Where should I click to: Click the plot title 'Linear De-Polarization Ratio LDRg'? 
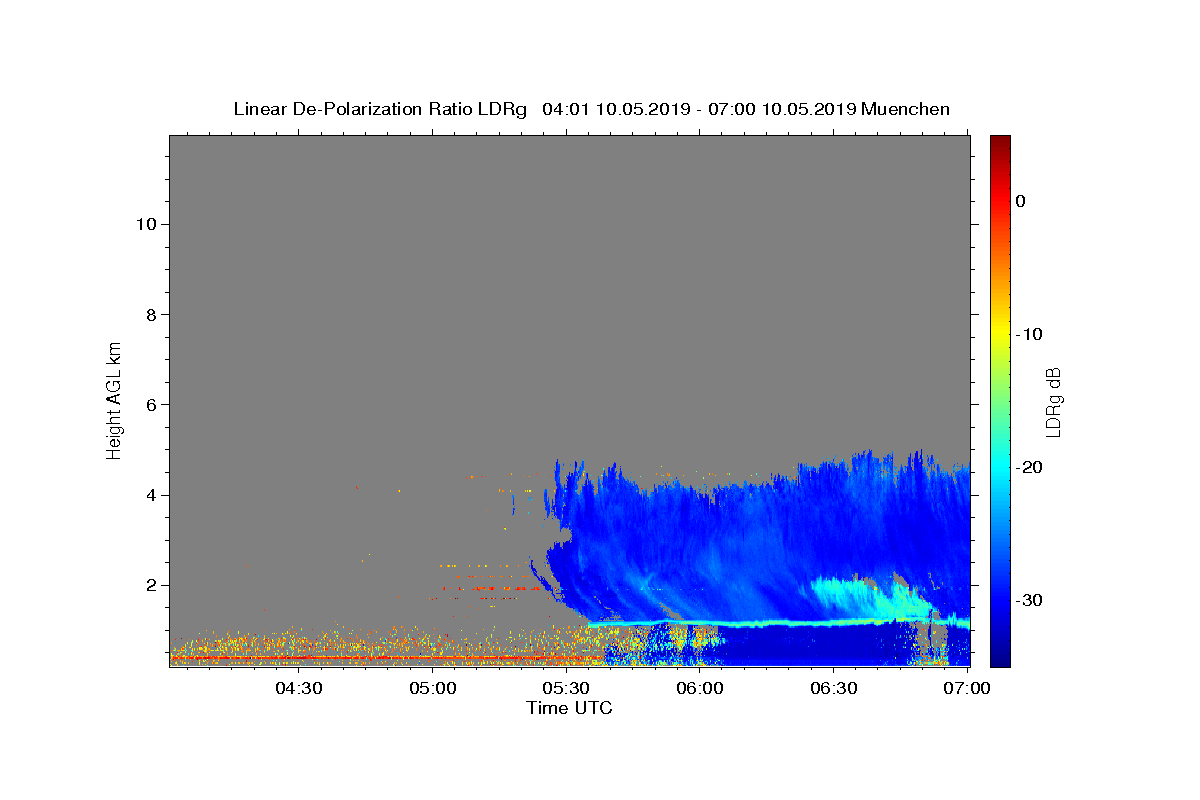[x=380, y=109]
